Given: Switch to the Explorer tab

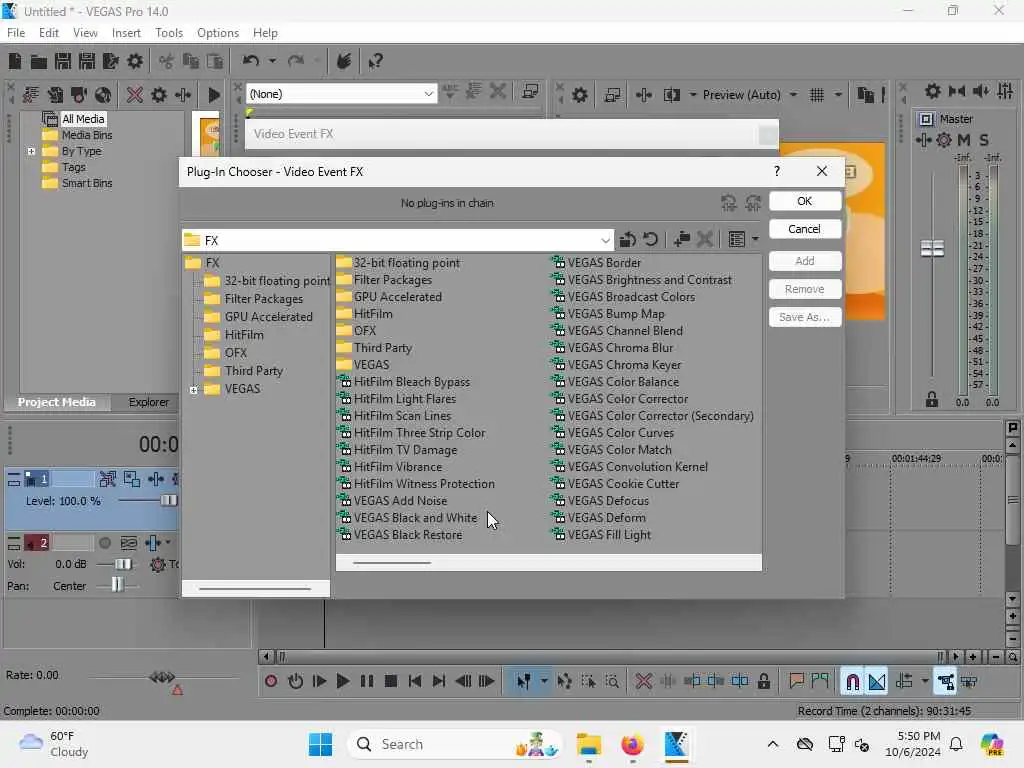Looking at the screenshot, I should coord(148,402).
